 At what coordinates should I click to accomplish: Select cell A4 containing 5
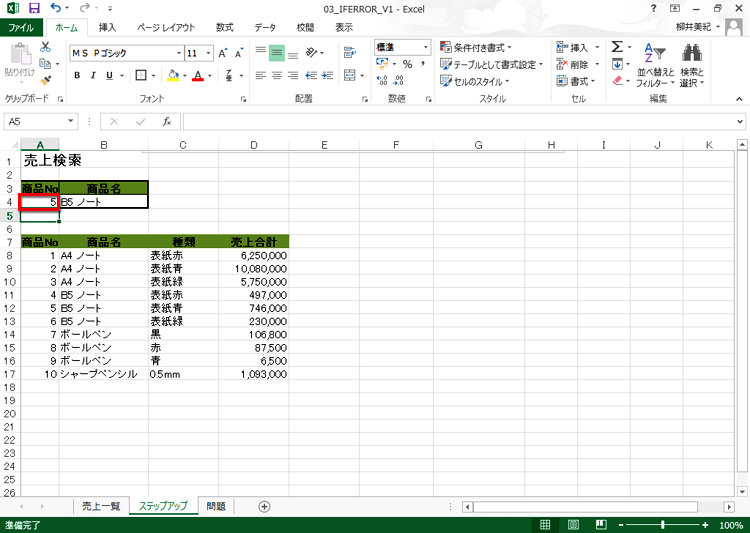40,202
